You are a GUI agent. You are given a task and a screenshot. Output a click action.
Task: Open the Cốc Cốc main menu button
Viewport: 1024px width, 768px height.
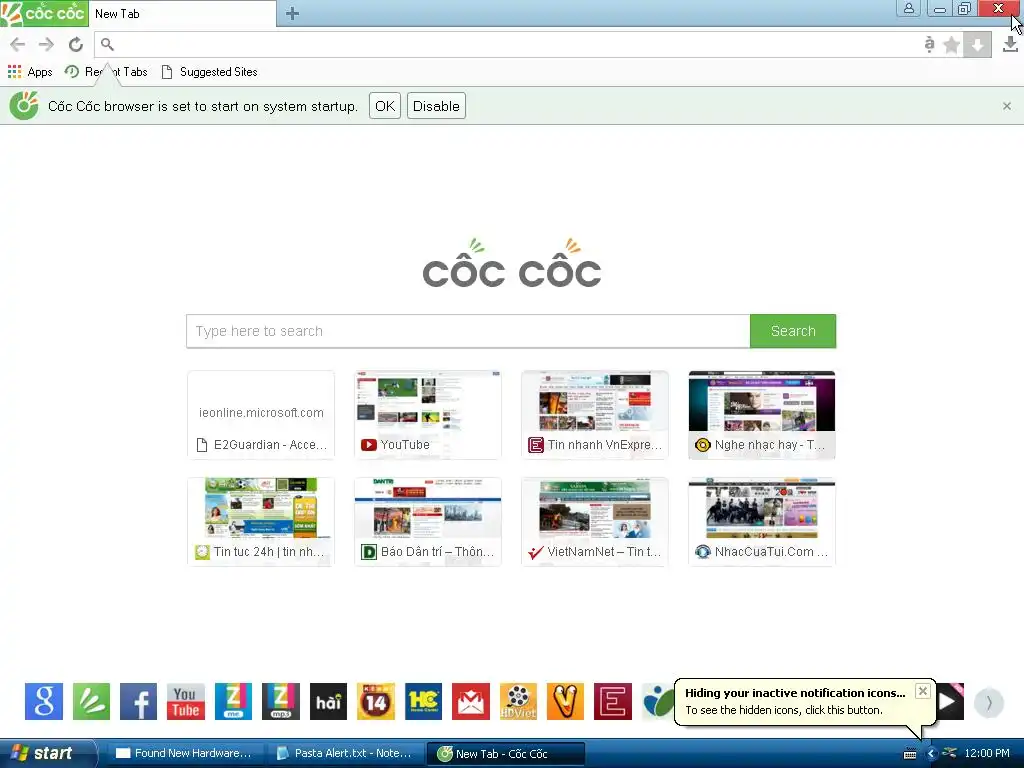point(44,13)
